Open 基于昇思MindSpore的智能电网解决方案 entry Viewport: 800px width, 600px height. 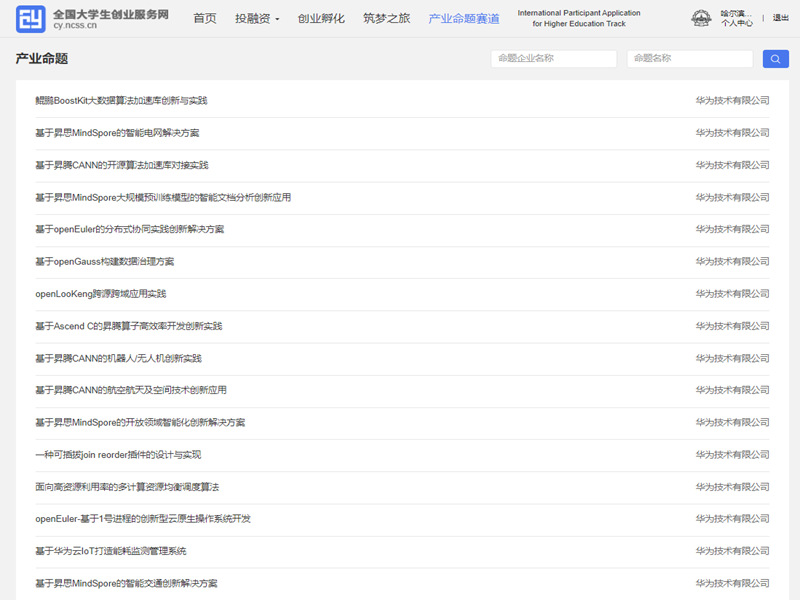[x=117, y=133]
